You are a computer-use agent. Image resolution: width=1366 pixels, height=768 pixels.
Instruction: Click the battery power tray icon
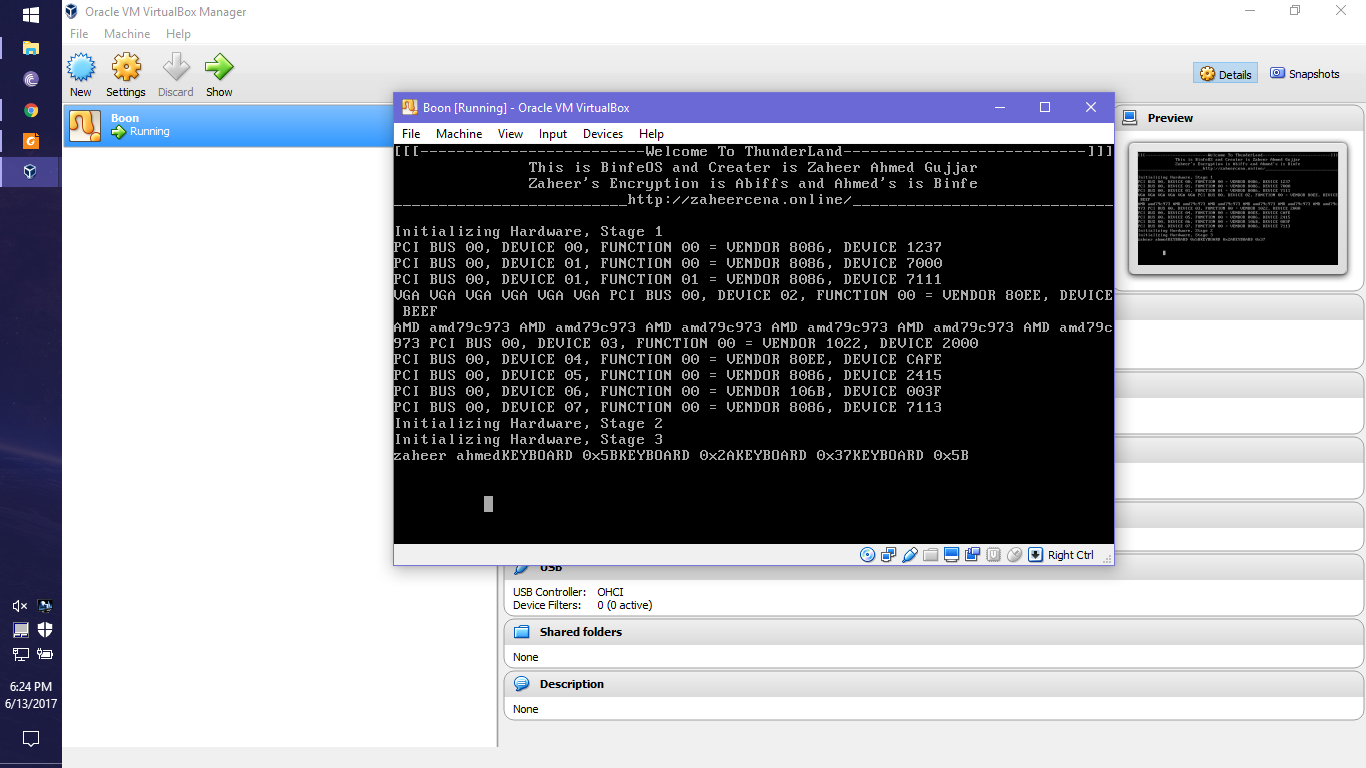pos(45,654)
